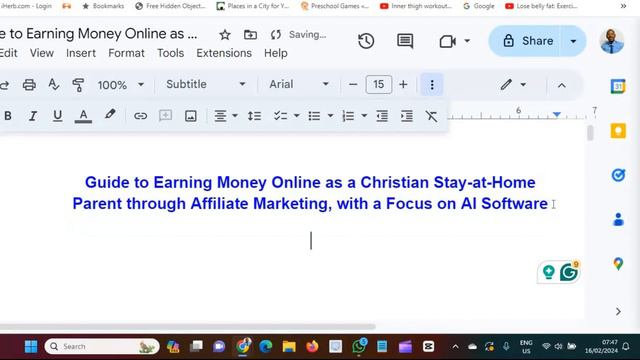The width and height of the screenshot is (640, 360).
Task: Open Google Tasks side panel
Action: pos(618,175)
